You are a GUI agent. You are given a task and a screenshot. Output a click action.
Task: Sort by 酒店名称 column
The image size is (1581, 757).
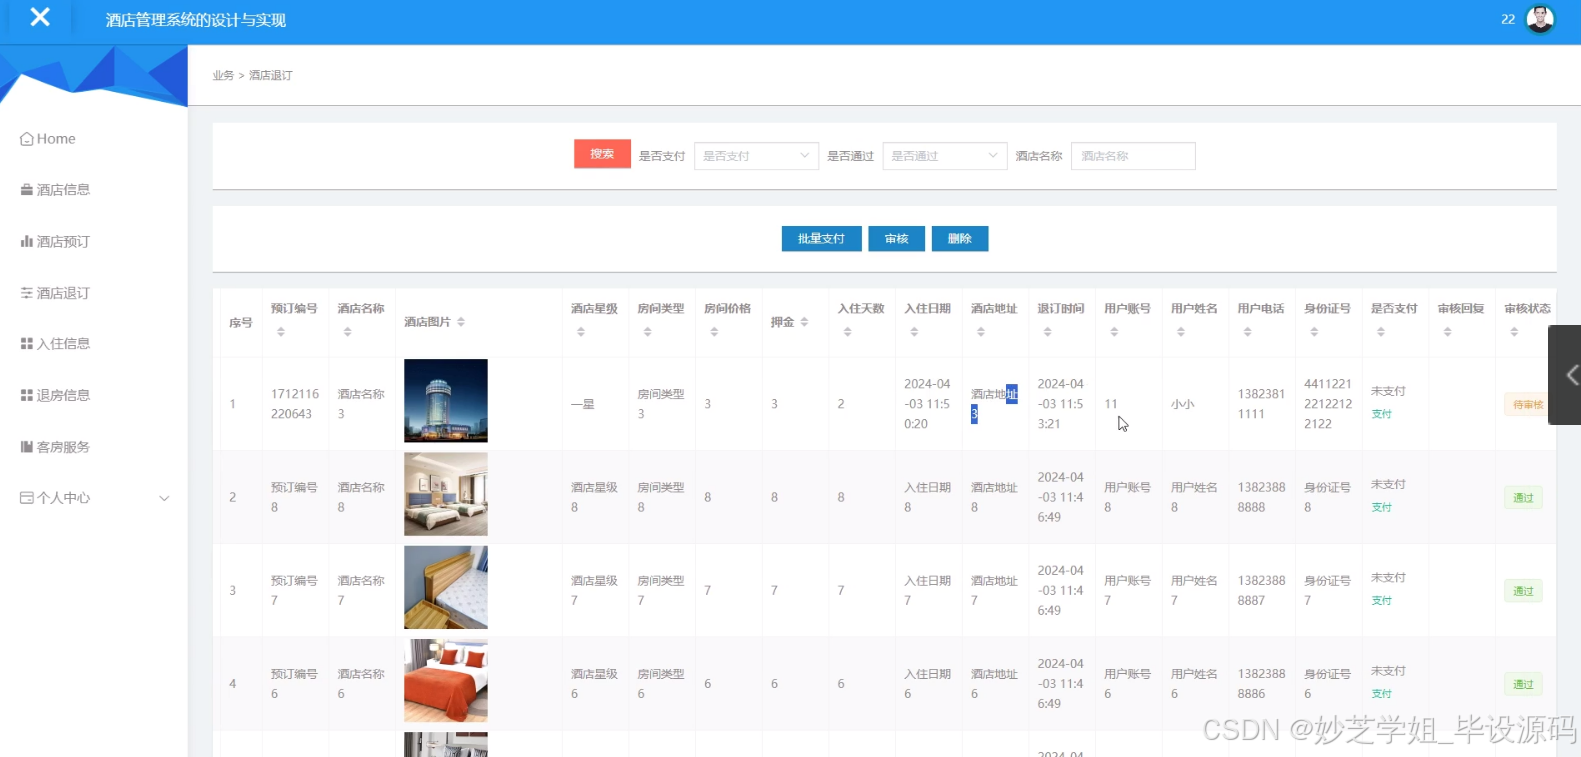(348, 332)
